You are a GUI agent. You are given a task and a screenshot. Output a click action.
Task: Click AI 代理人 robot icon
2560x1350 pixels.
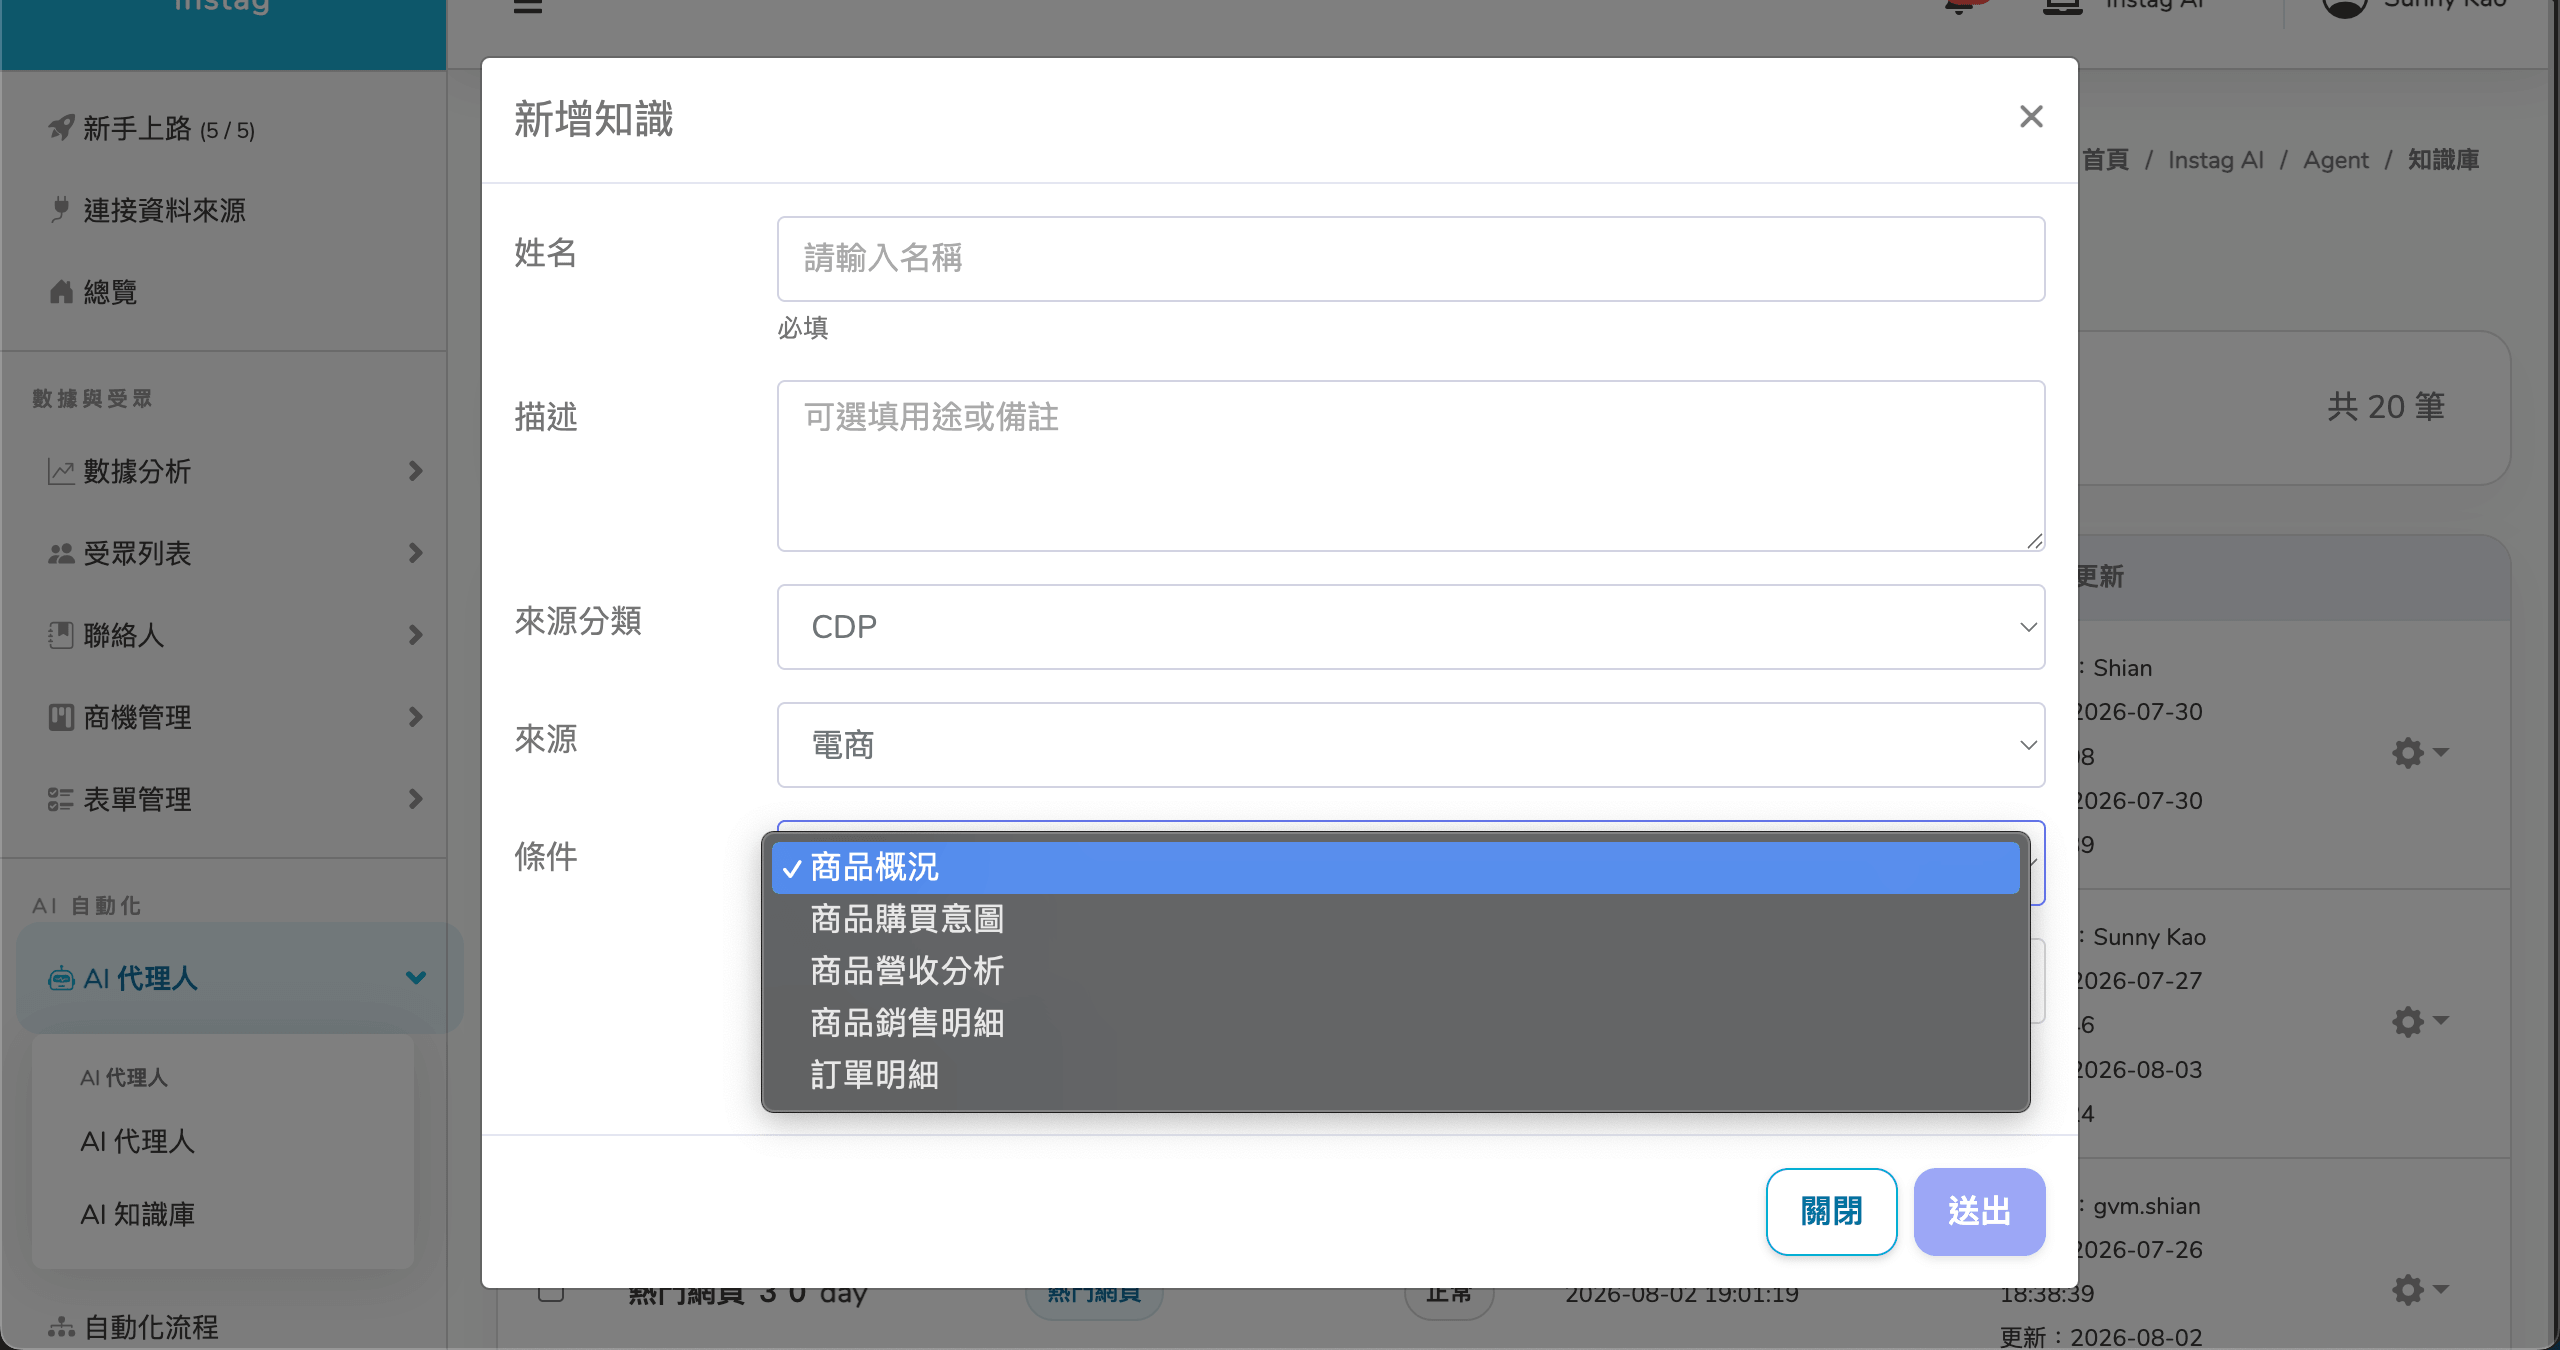click(61, 979)
